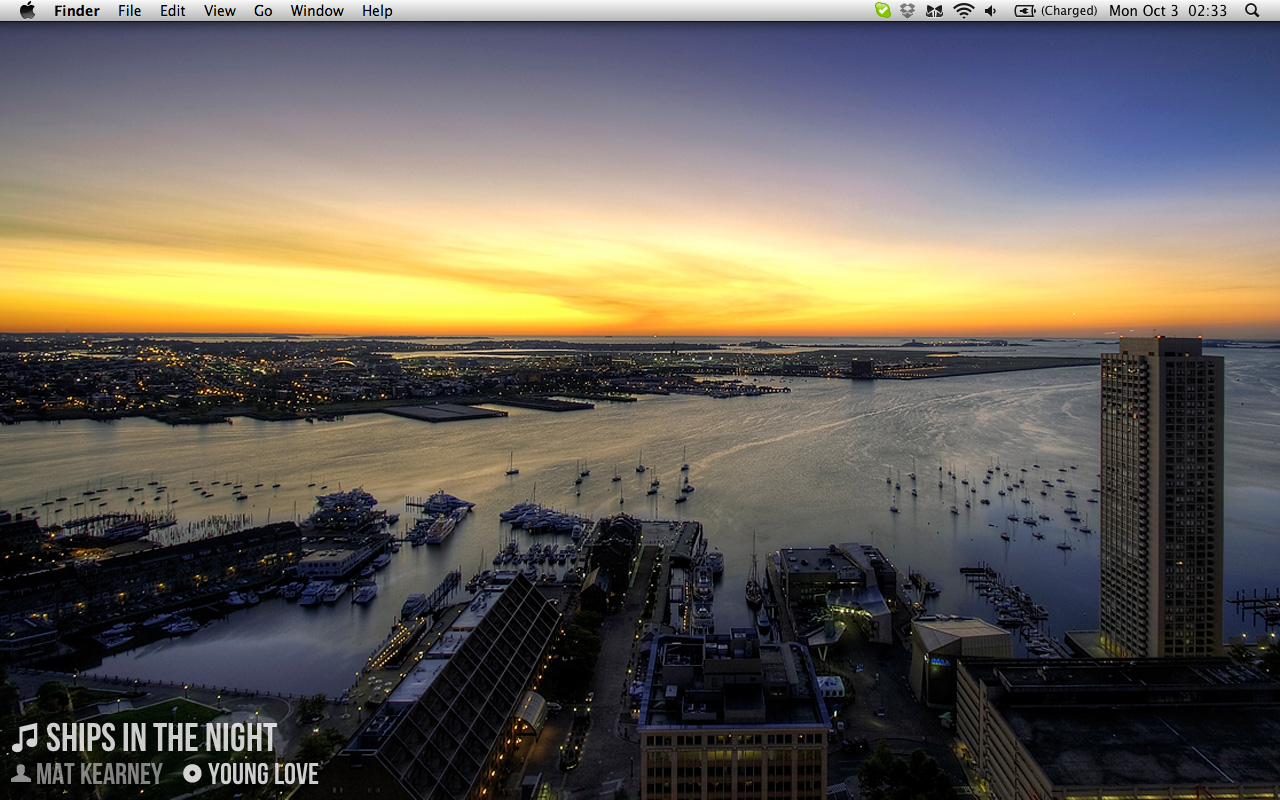Click the music note icon beside song title
1280x800 pixels.
[25, 738]
